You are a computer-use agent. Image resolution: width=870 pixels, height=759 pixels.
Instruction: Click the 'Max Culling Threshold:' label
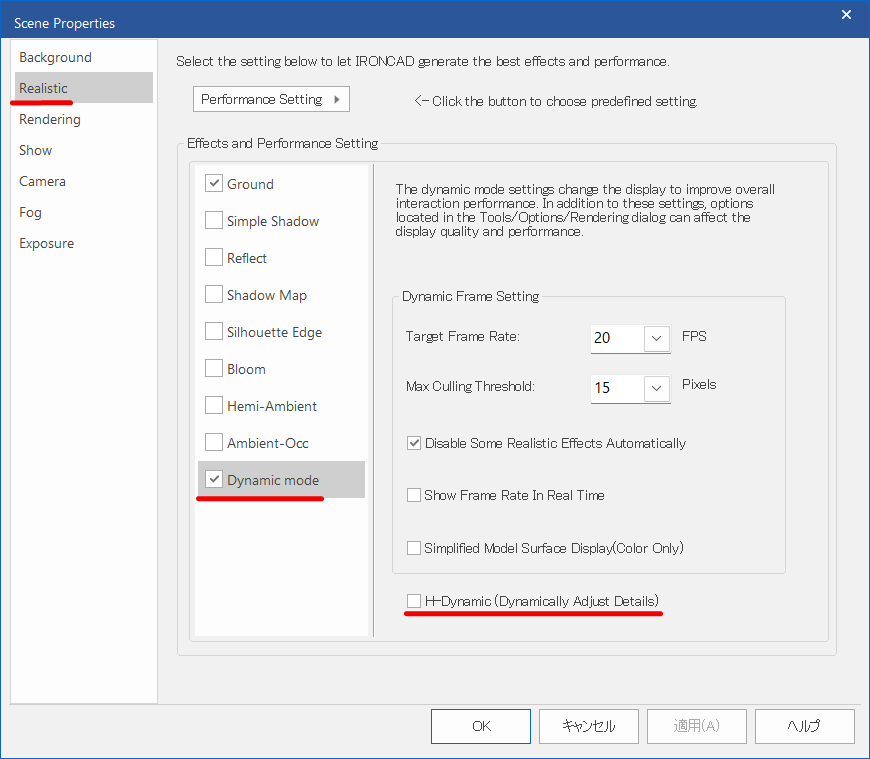coord(471,386)
